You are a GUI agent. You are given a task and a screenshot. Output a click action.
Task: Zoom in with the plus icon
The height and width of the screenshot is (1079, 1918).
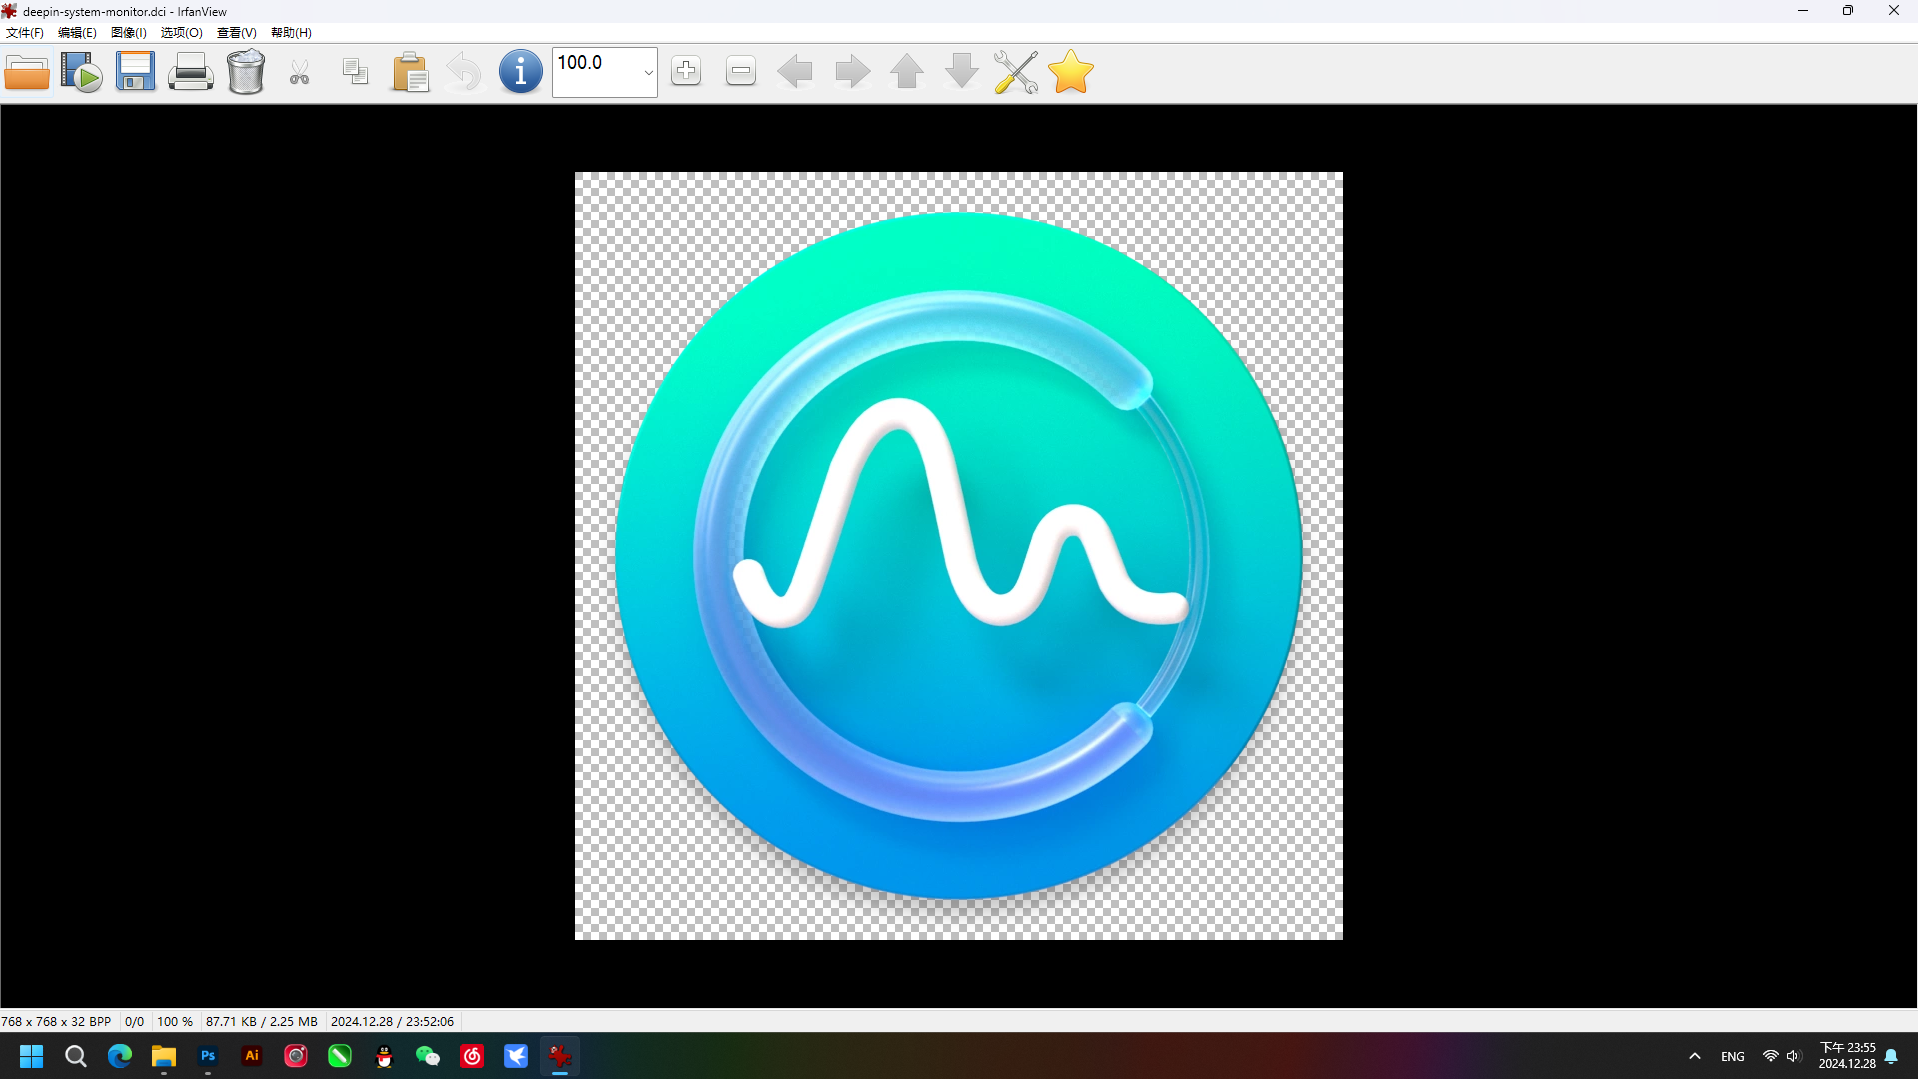(x=686, y=71)
